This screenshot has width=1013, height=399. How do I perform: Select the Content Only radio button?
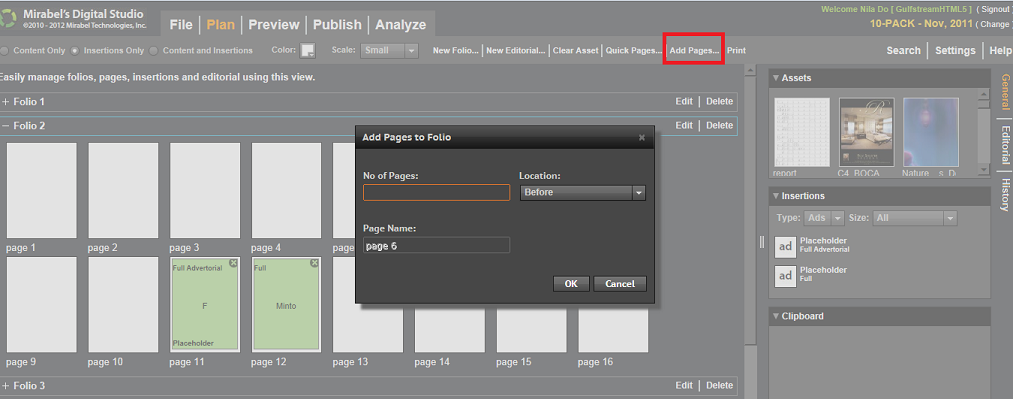[5, 50]
